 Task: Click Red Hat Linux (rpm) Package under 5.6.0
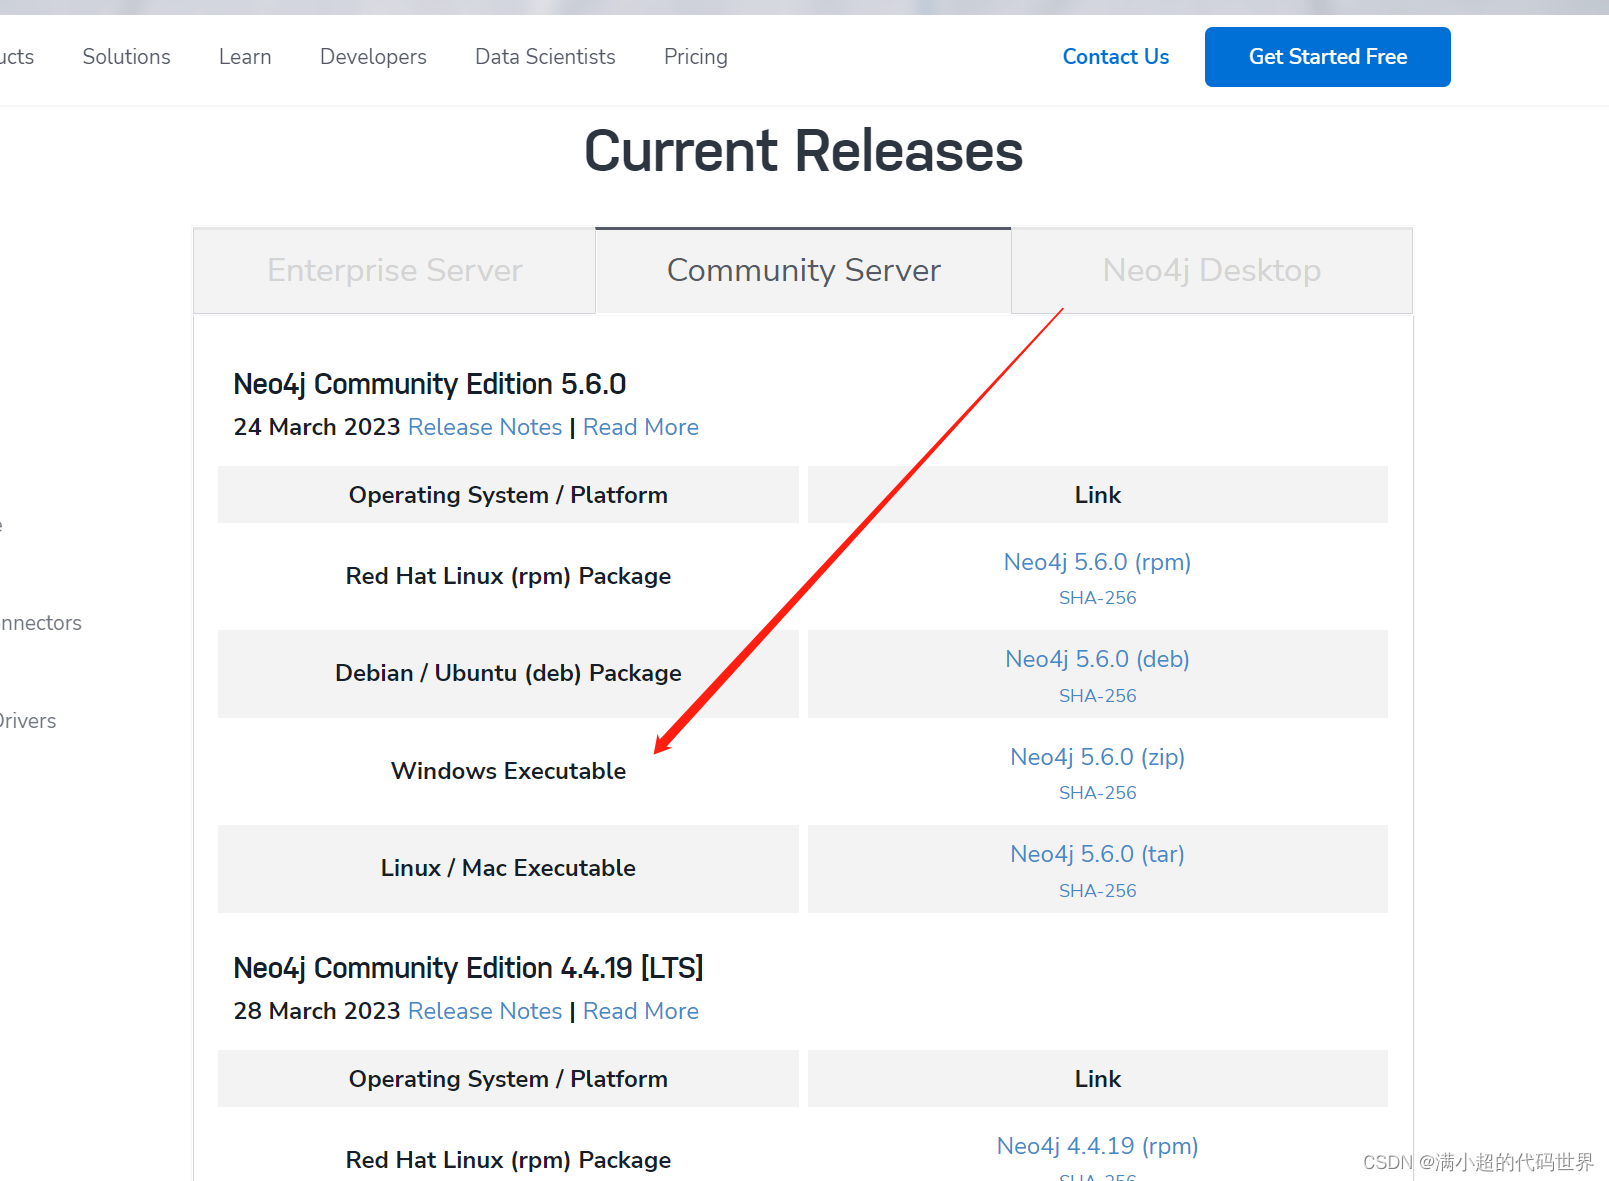tap(508, 576)
